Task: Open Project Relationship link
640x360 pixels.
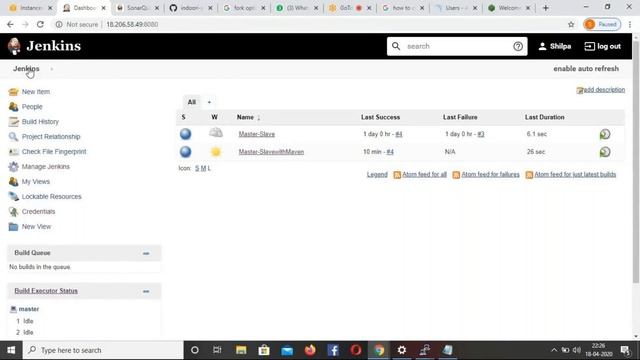Action: (51, 137)
